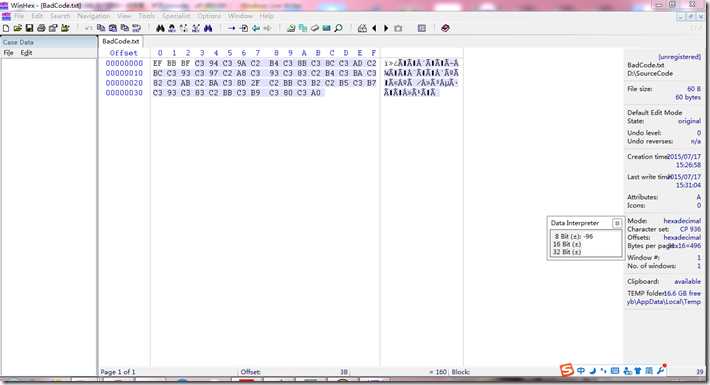The width and height of the screenshot is (710, 385).
Task: Click the TEMP folder path text
Action: 664,302
